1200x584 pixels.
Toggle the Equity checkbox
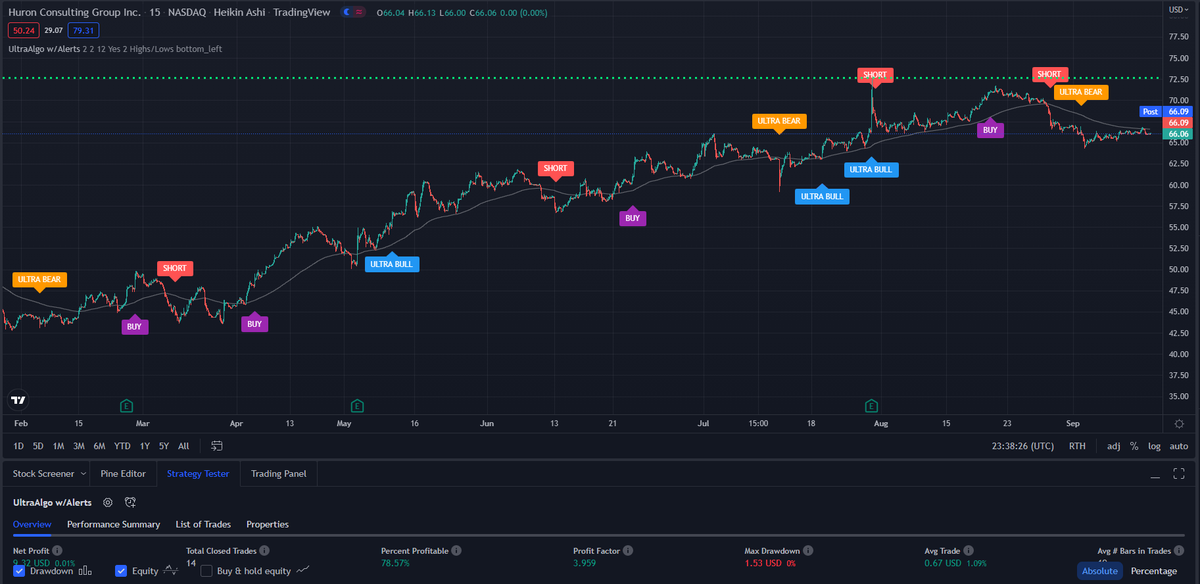point(121,571)
